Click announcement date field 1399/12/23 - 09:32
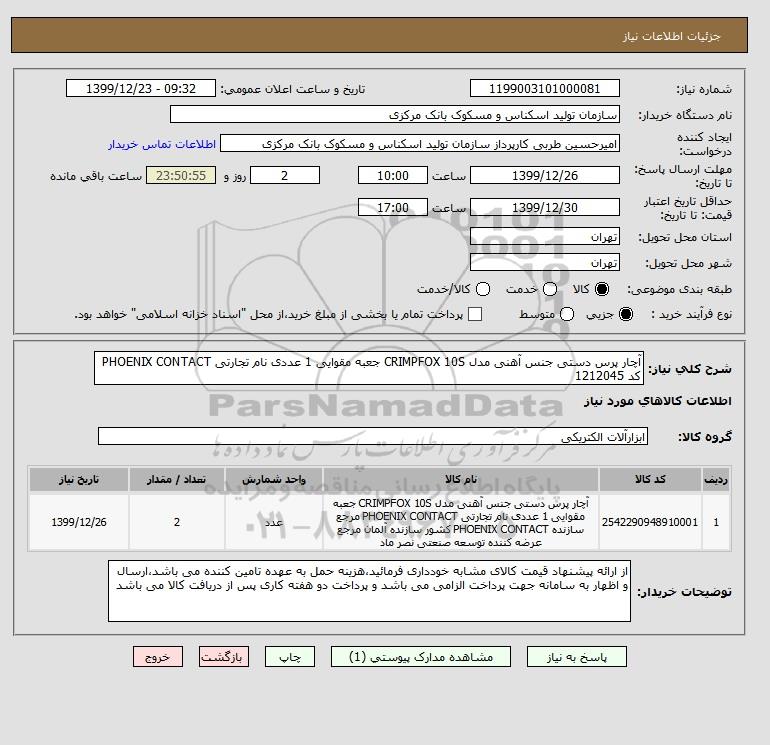 (x=141, y=88)
